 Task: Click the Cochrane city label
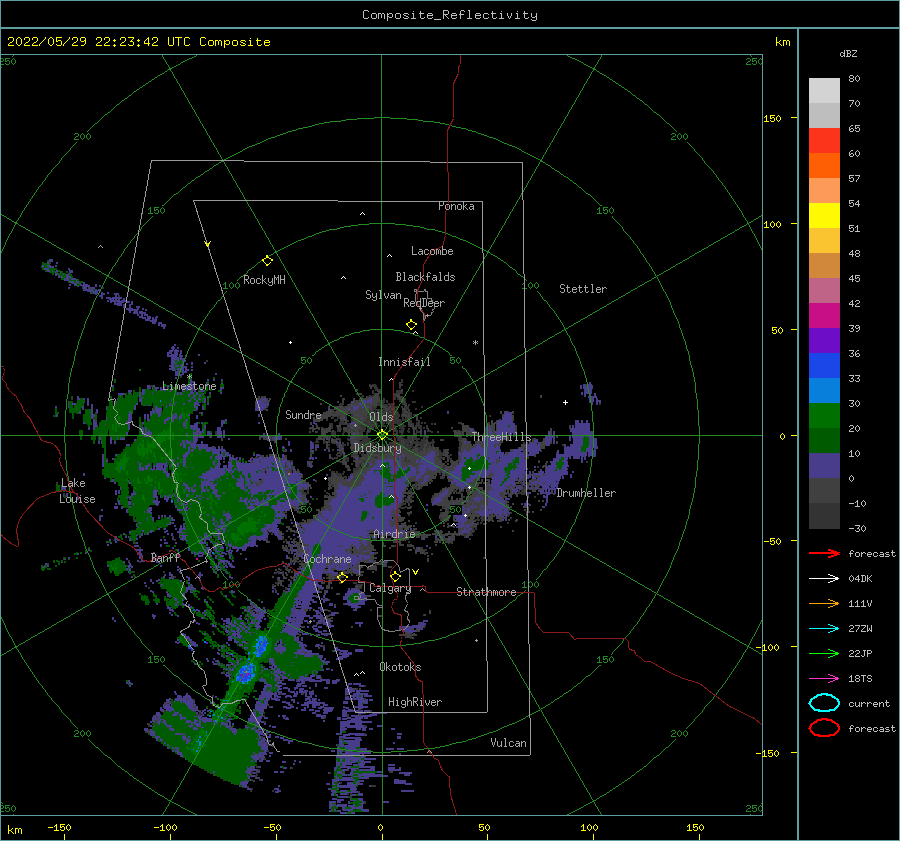coord(327,559)
